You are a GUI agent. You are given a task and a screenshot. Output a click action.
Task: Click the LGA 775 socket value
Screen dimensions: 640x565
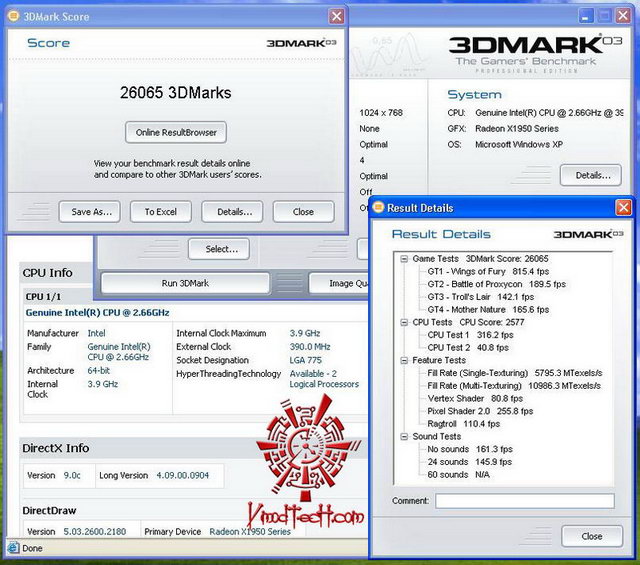[x=305, y=360]
